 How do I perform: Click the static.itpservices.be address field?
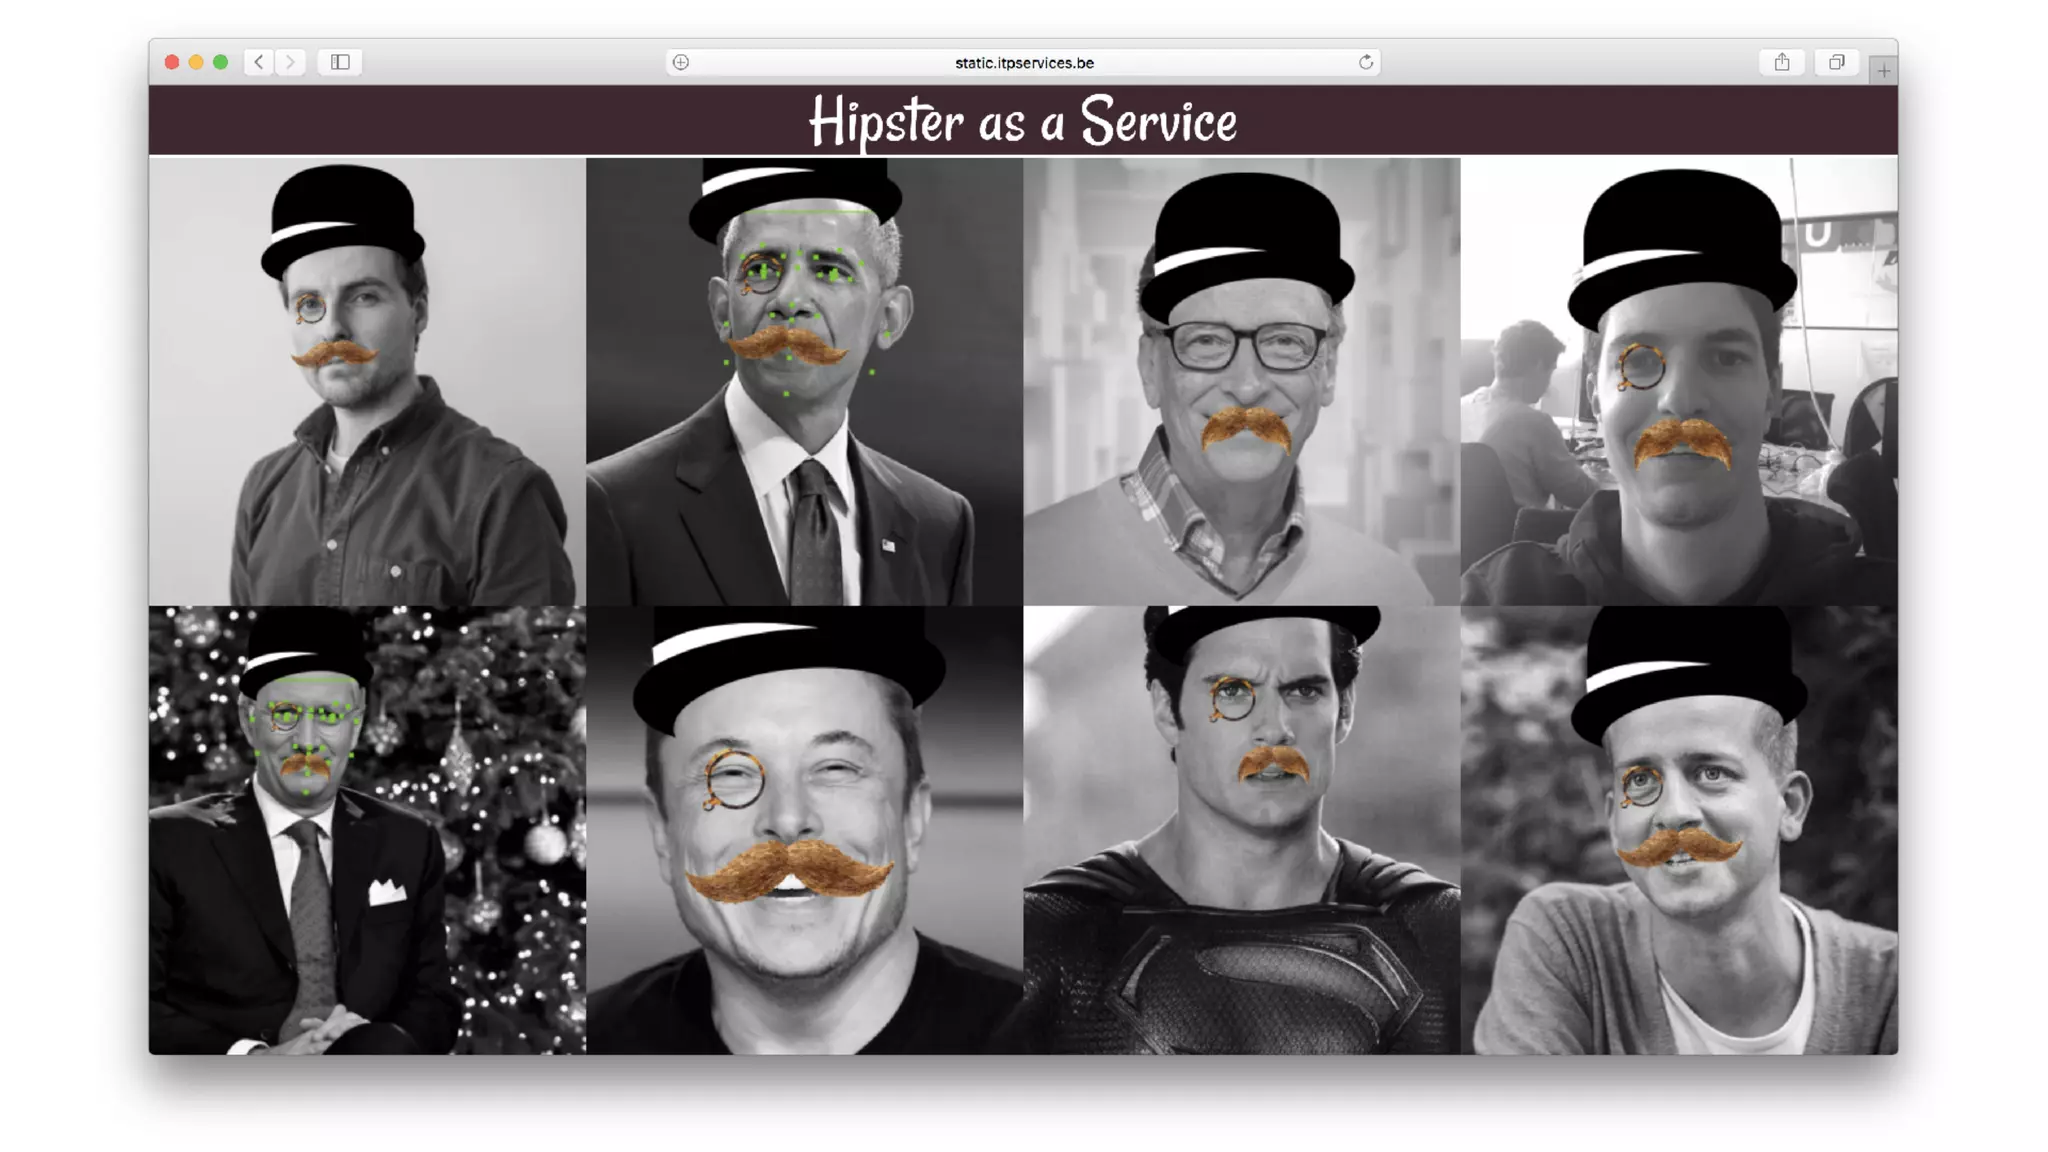pos(1024,62)
